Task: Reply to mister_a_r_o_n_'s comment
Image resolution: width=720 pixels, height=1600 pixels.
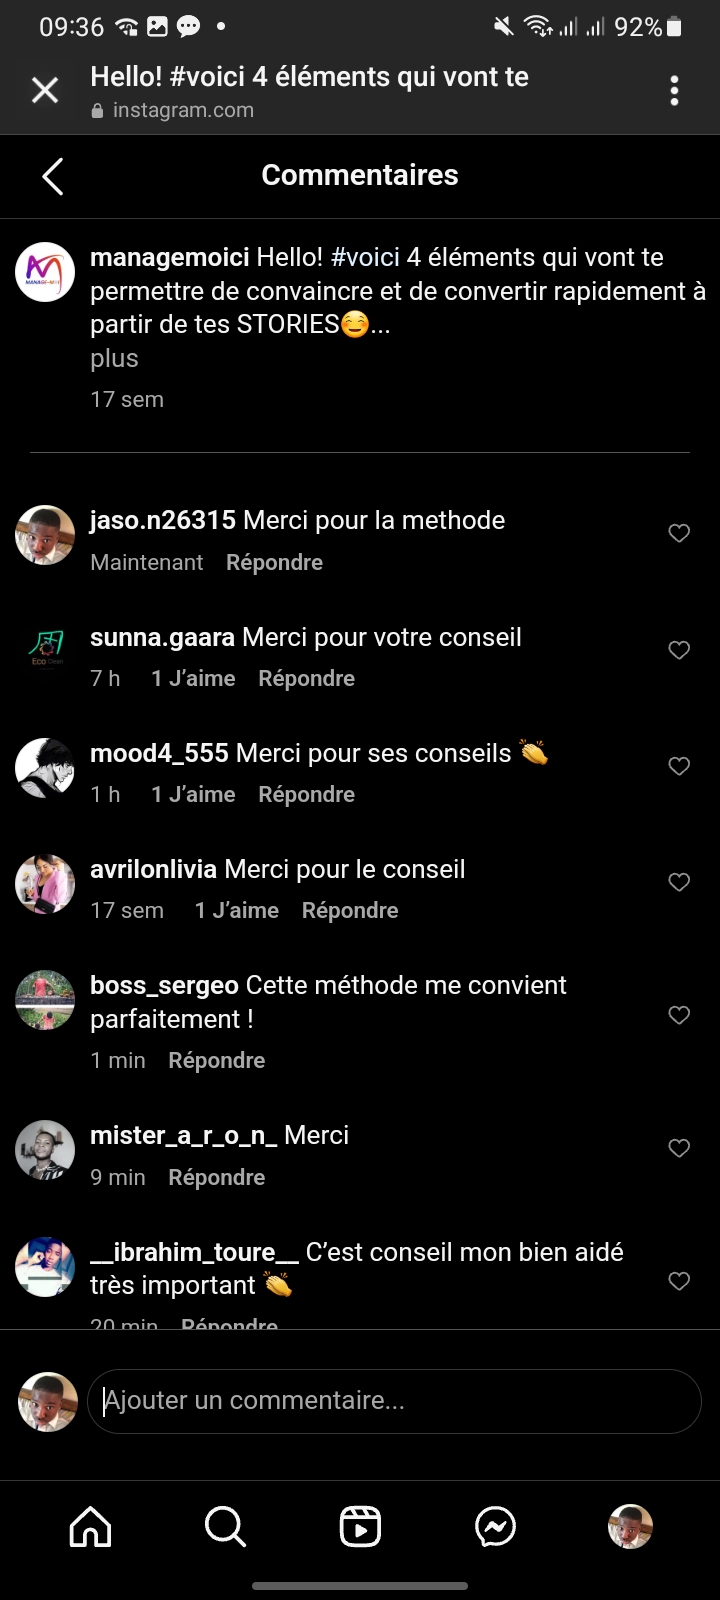Action: tap(216, 1178)
